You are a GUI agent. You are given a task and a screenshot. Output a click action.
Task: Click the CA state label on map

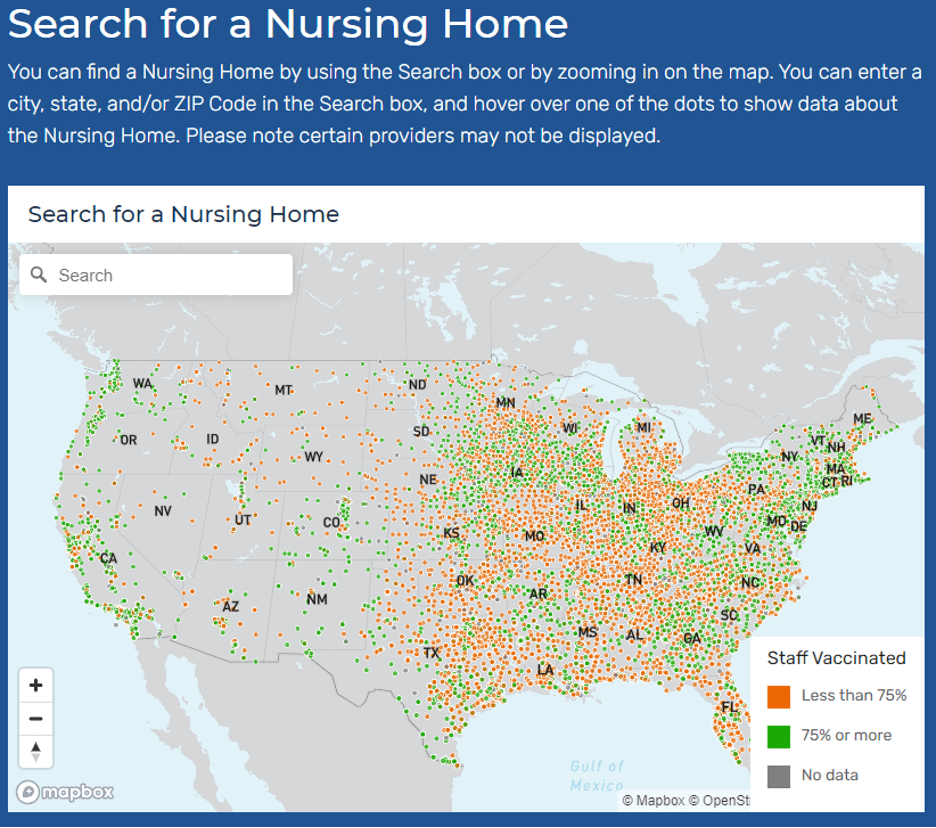pos(108,559)
